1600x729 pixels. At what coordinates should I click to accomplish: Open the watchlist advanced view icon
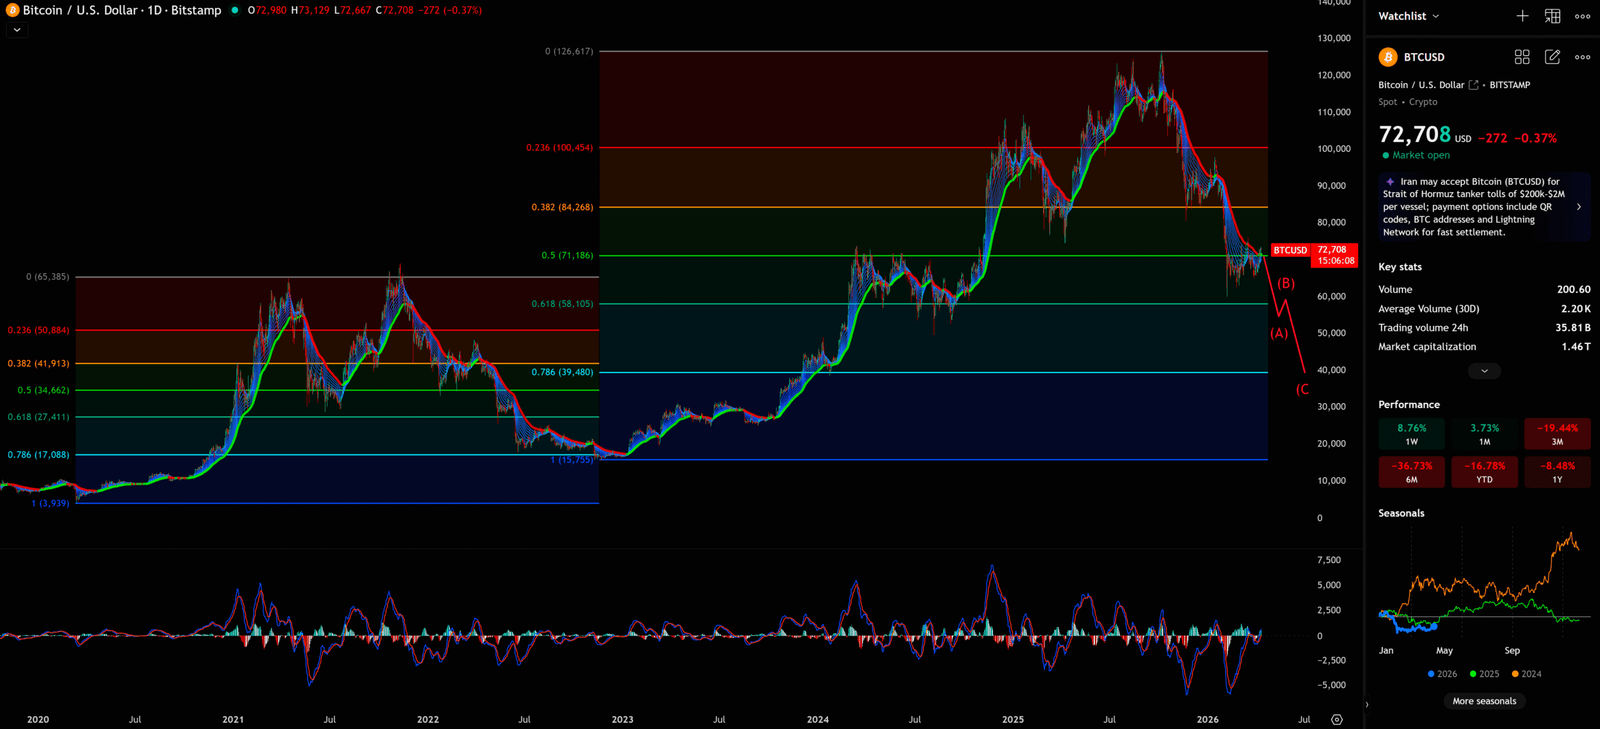tap(1552, 16)
